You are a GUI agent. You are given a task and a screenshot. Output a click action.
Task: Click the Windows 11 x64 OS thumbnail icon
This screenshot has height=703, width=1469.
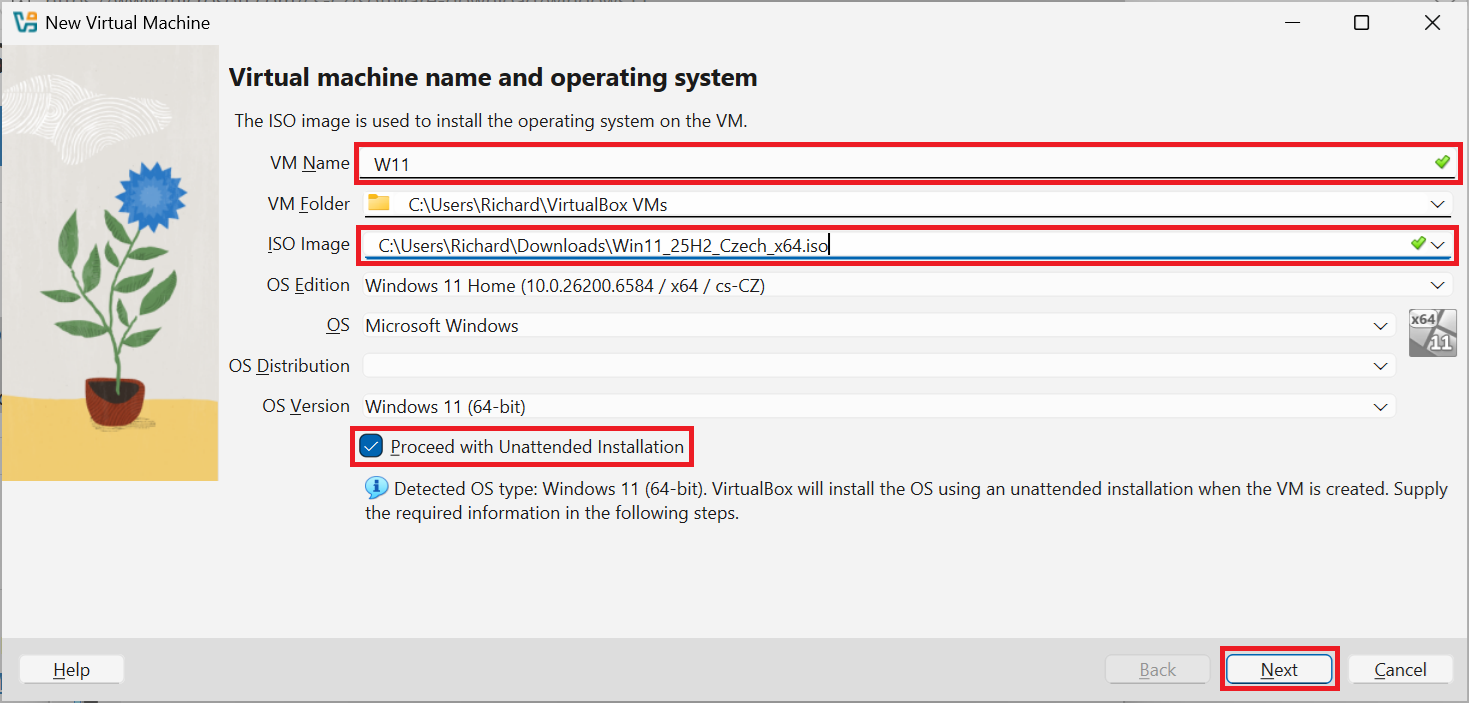point(1432,332)
